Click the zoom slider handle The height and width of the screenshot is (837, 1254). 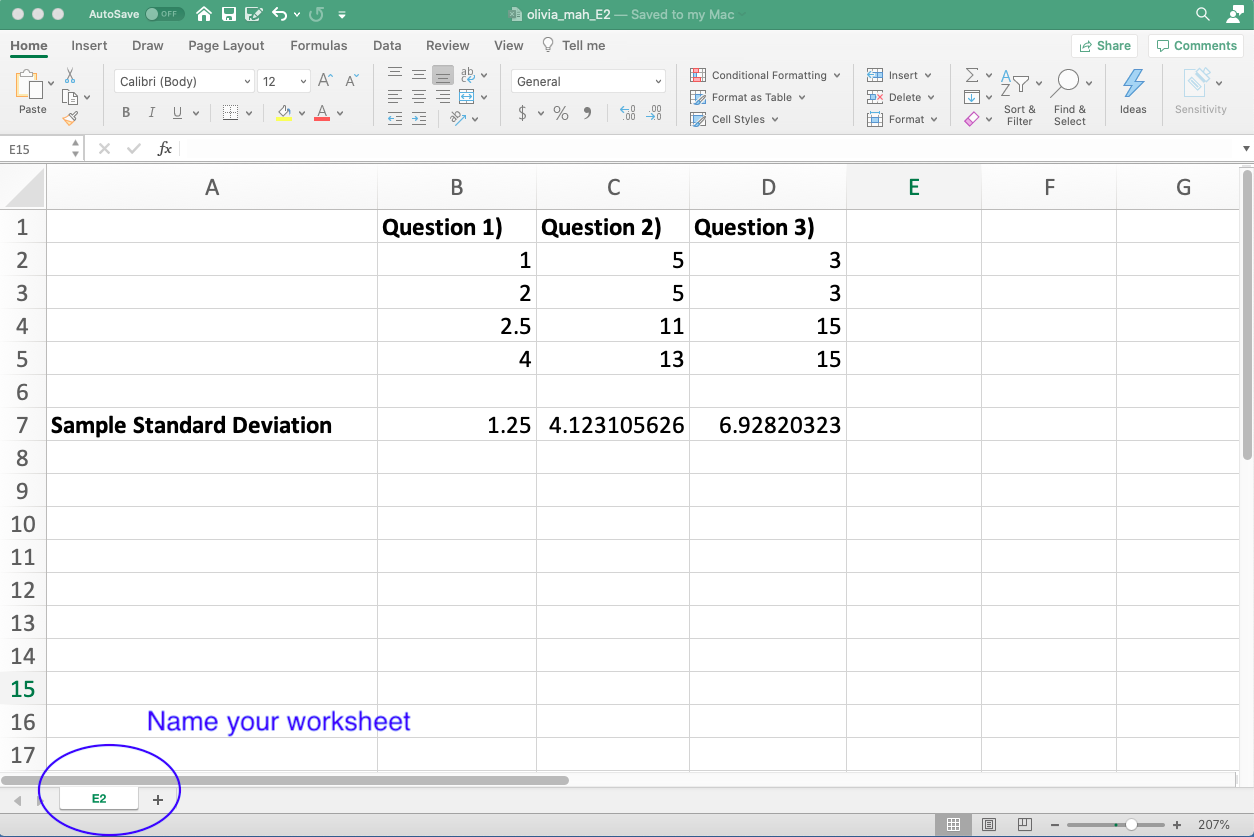(x=1131, y=825)
